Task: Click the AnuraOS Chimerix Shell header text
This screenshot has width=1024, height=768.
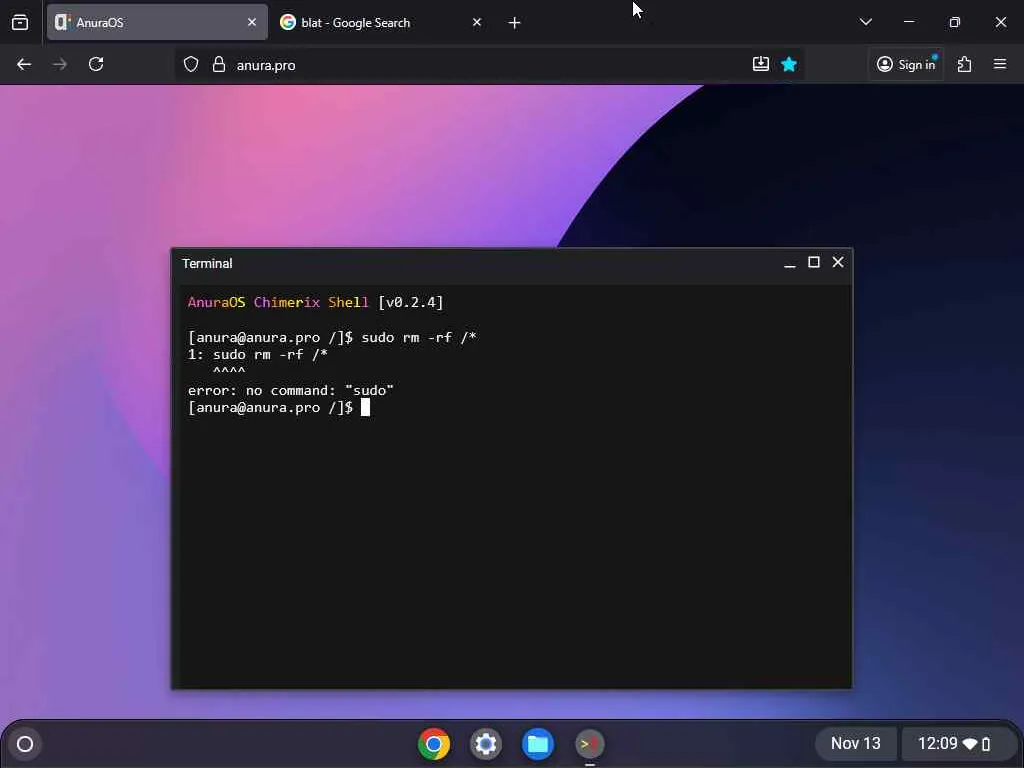Action: pyautogui.click(x=315, y=302)
